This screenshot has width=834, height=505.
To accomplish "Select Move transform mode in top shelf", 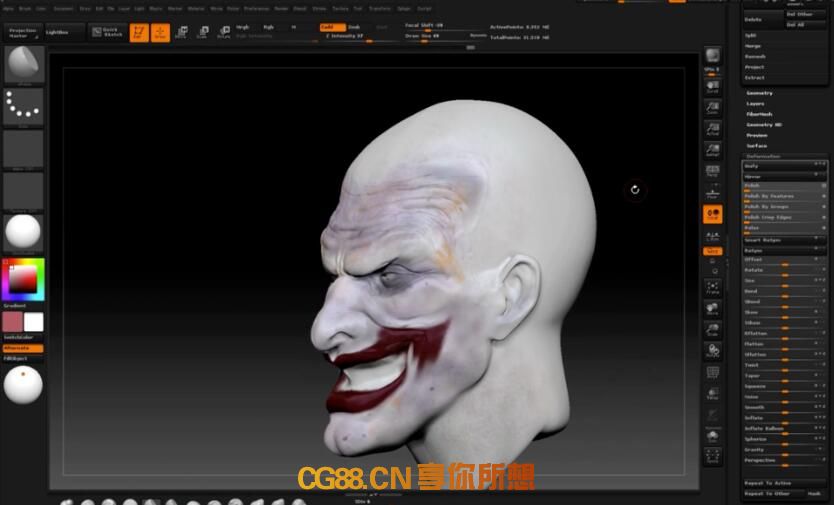I will point(181,32).
